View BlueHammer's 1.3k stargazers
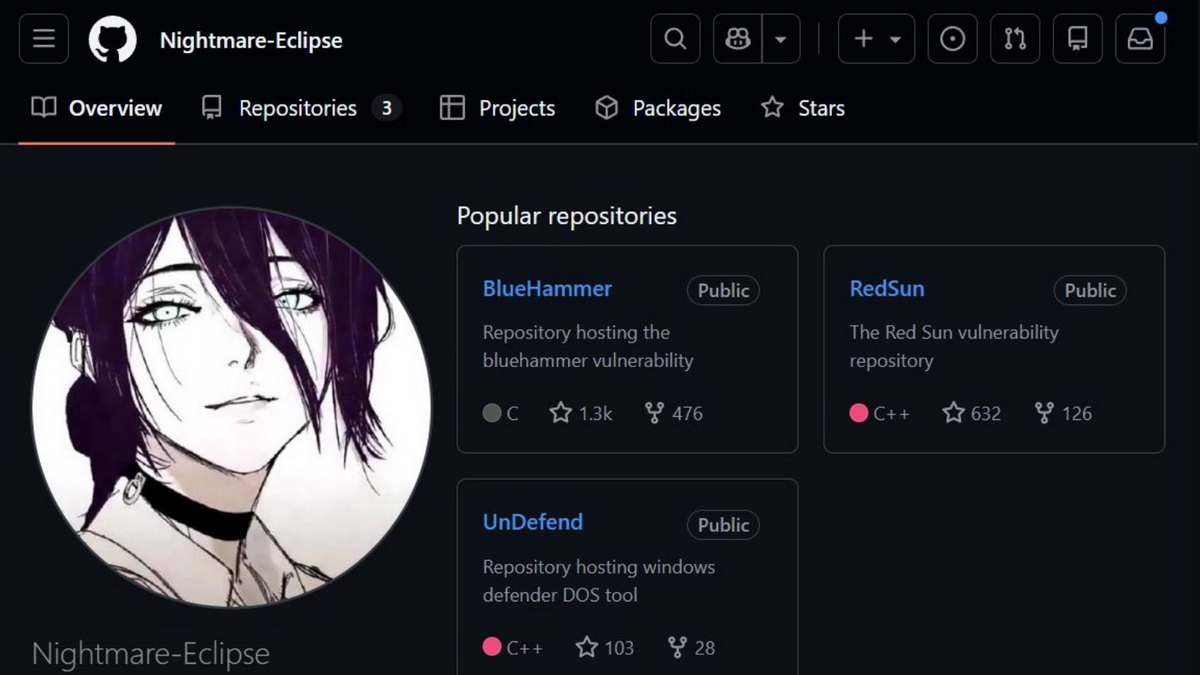 (581, 413)
